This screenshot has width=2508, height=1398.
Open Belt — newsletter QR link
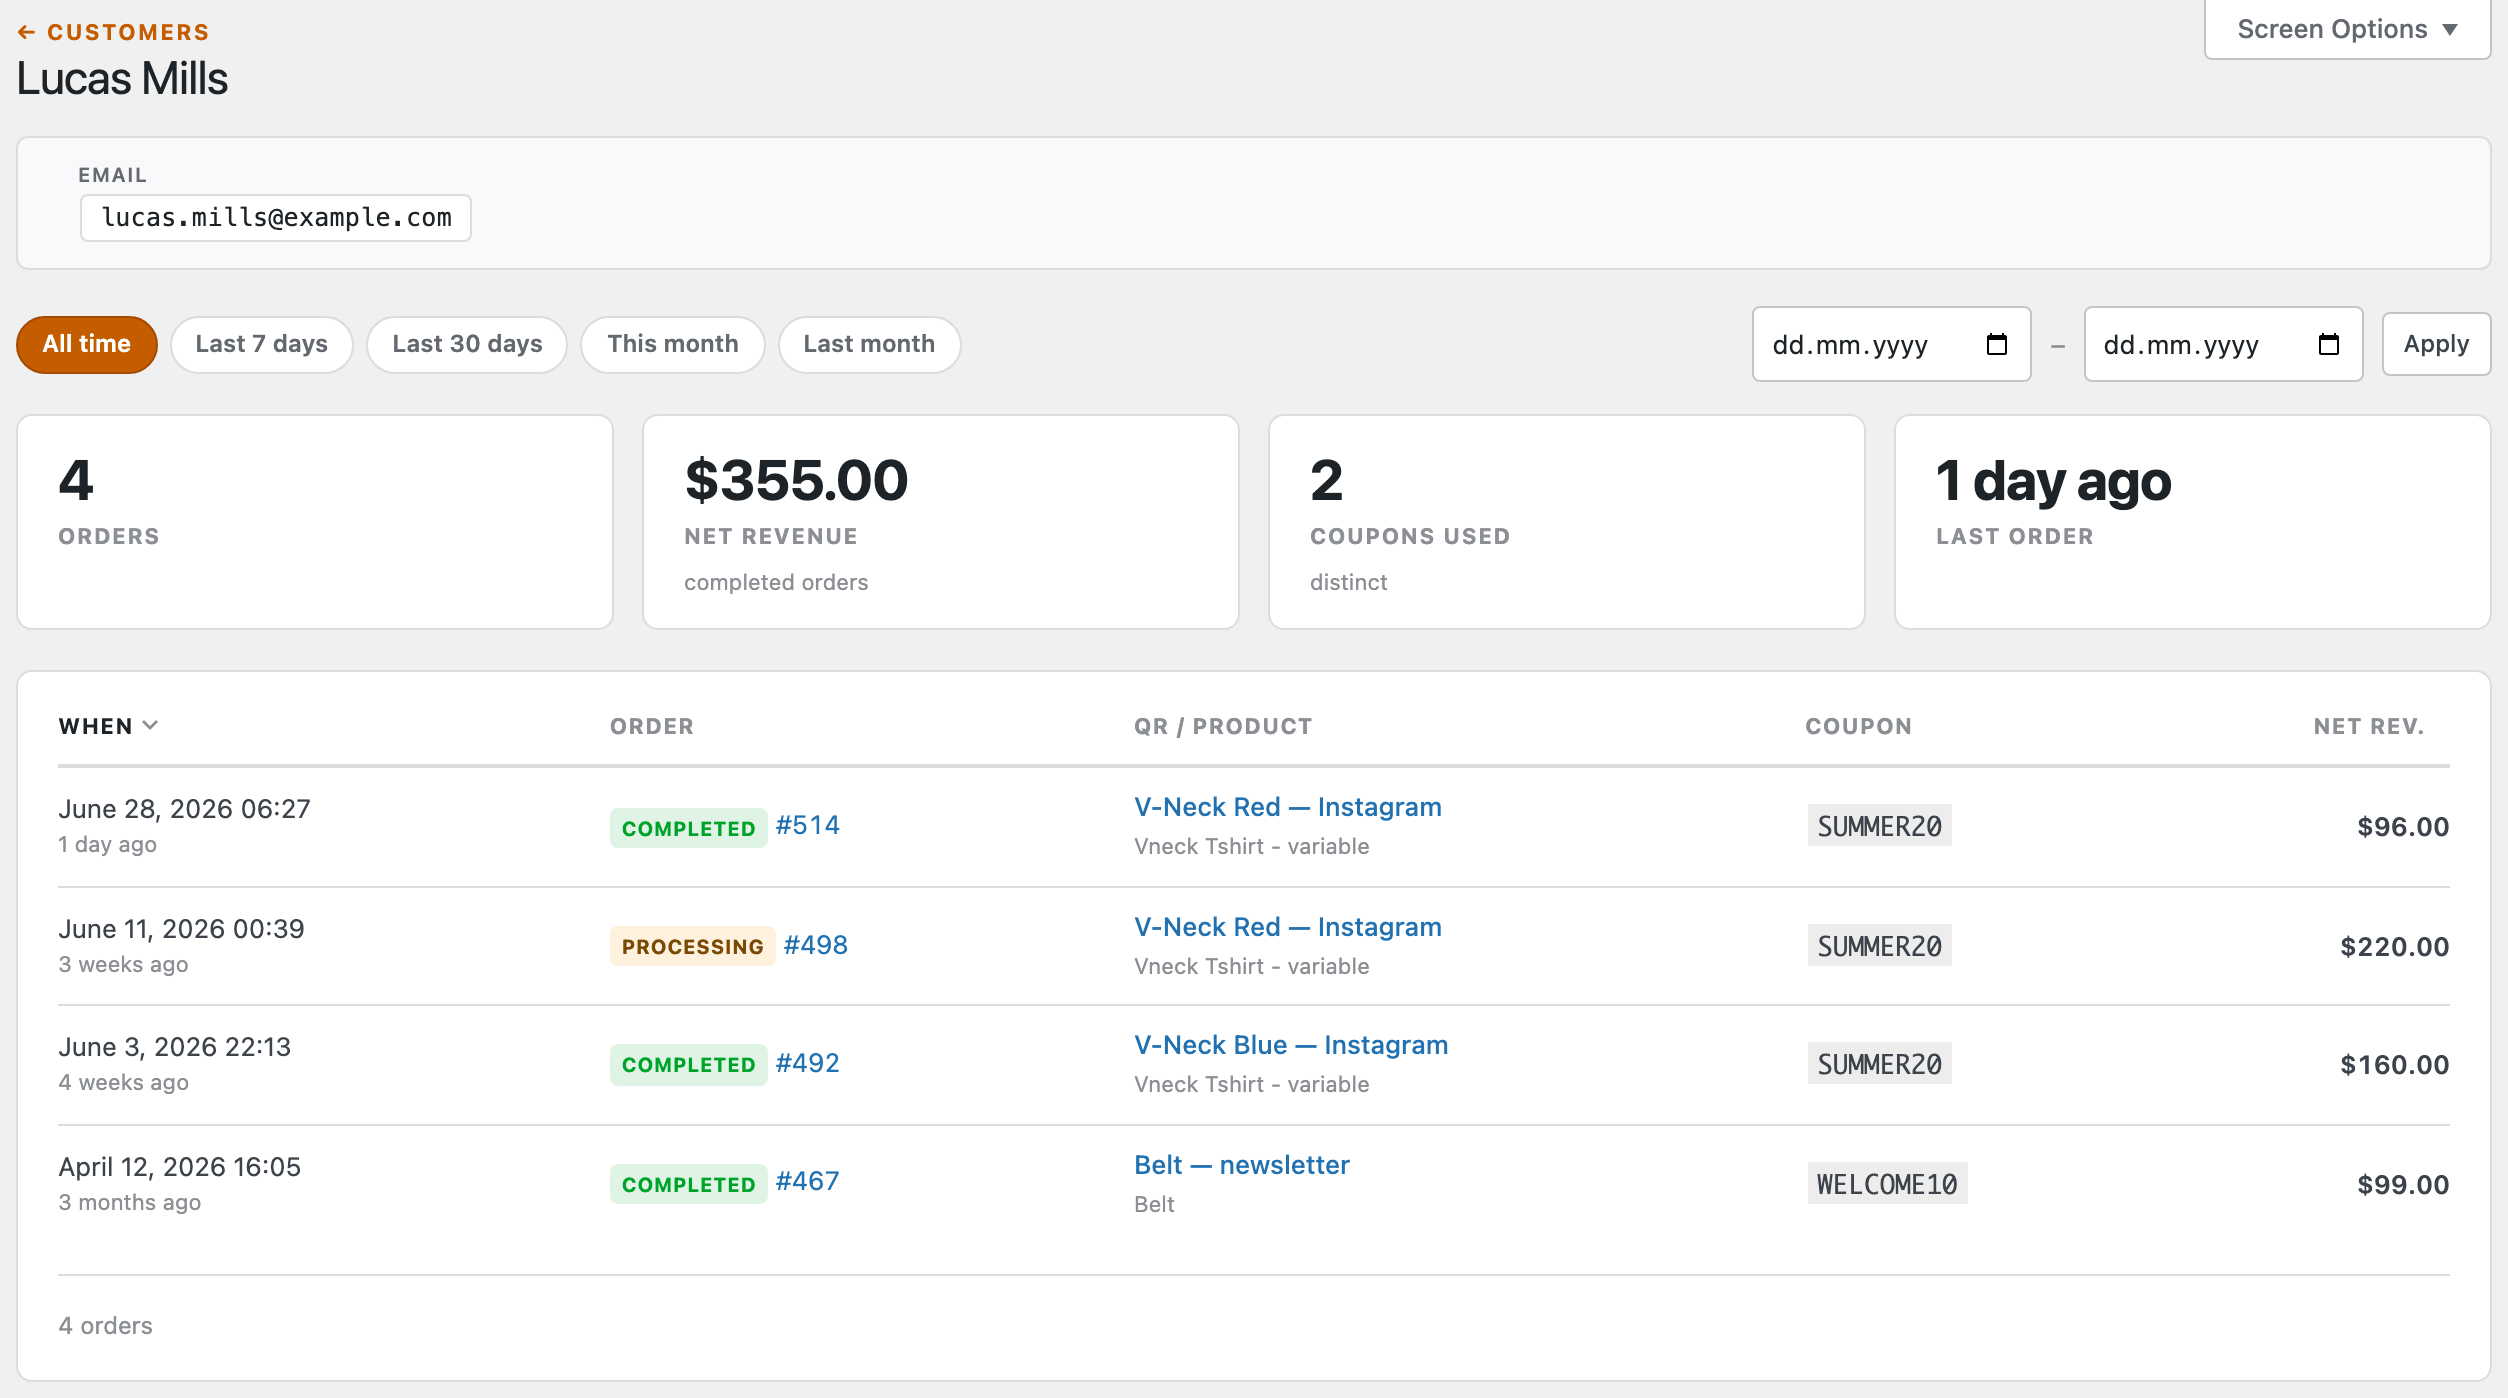[1242, 1165]
